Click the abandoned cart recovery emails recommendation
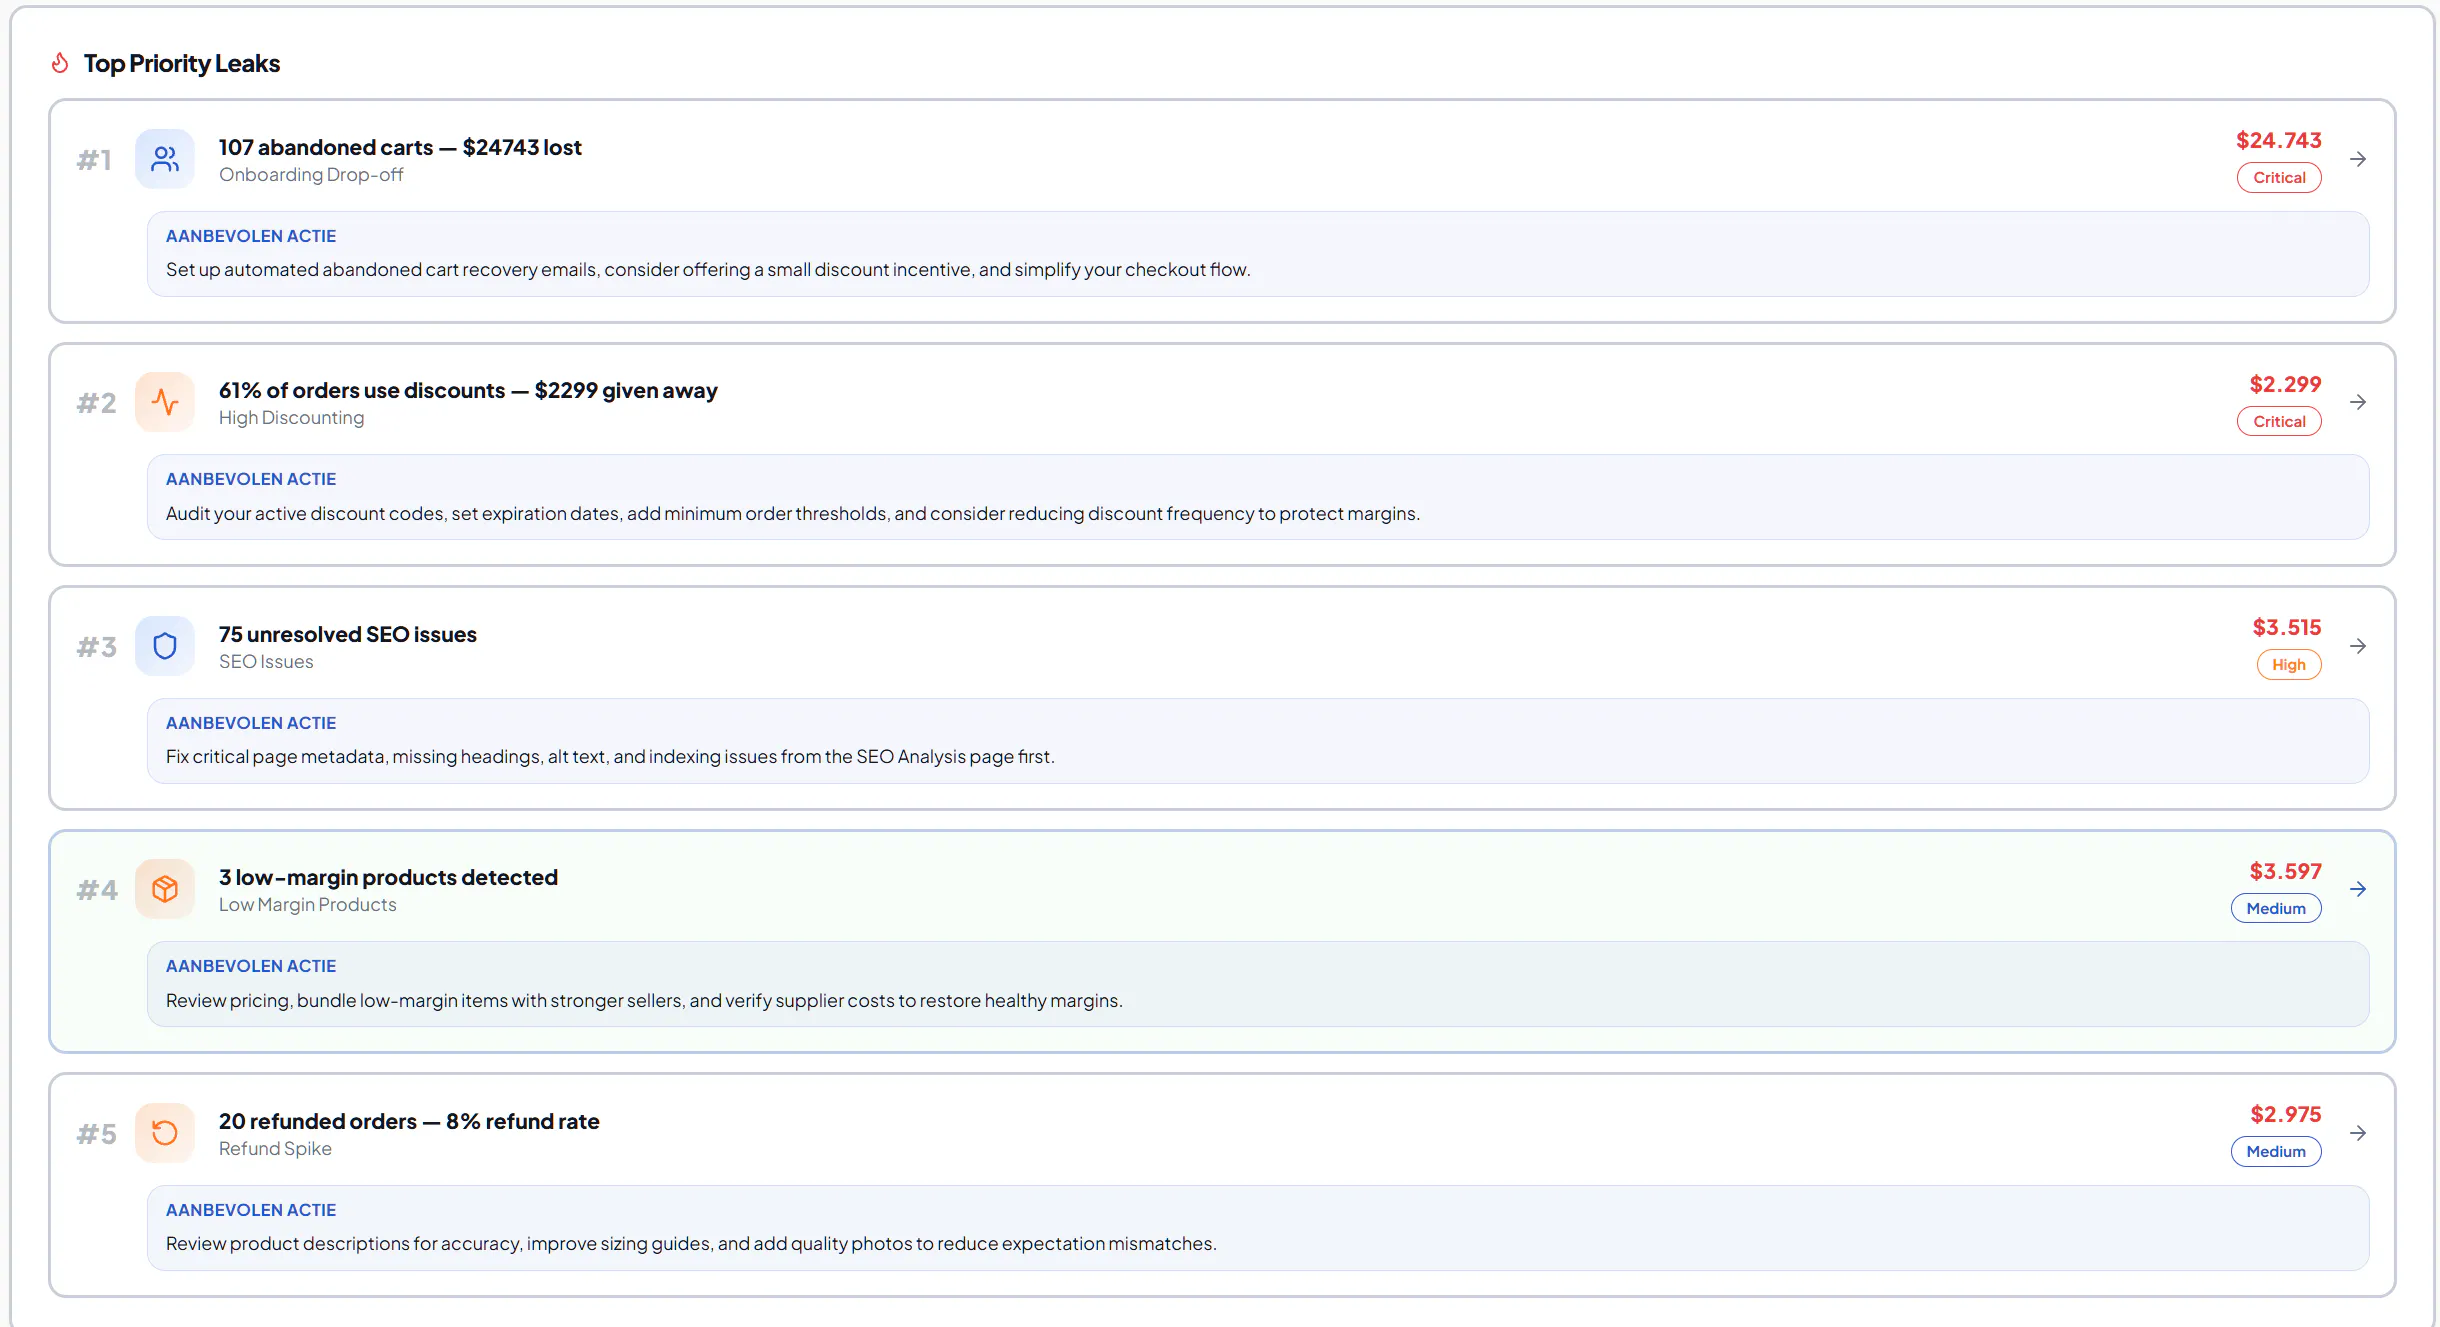This screenshot has width=2440, height=1327. pos(708,270)
